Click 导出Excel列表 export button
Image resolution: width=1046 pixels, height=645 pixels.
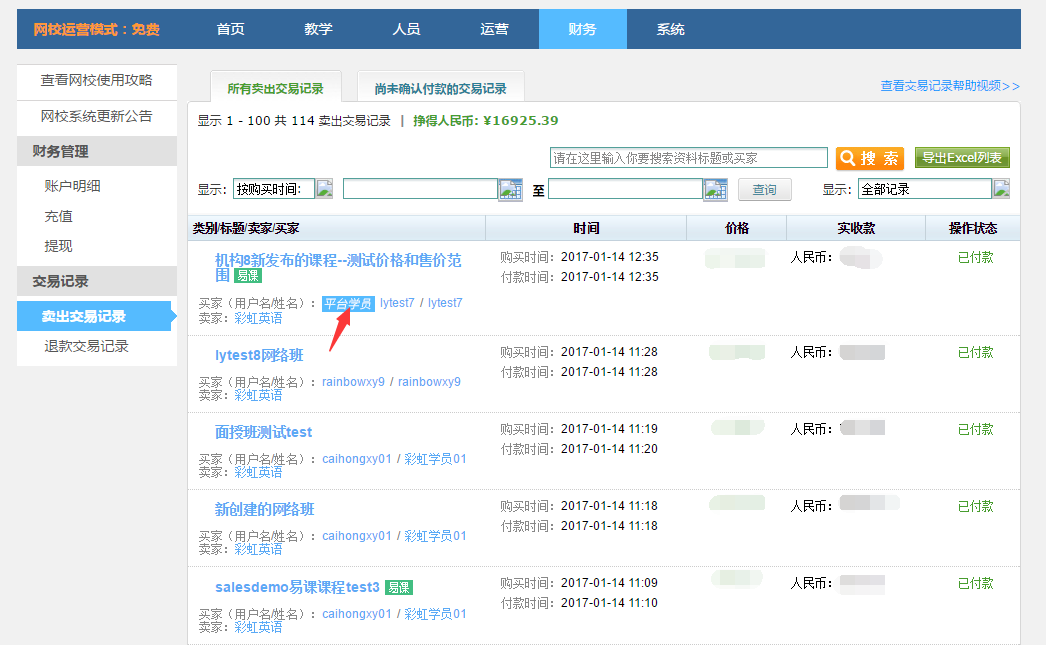[962, 158]
